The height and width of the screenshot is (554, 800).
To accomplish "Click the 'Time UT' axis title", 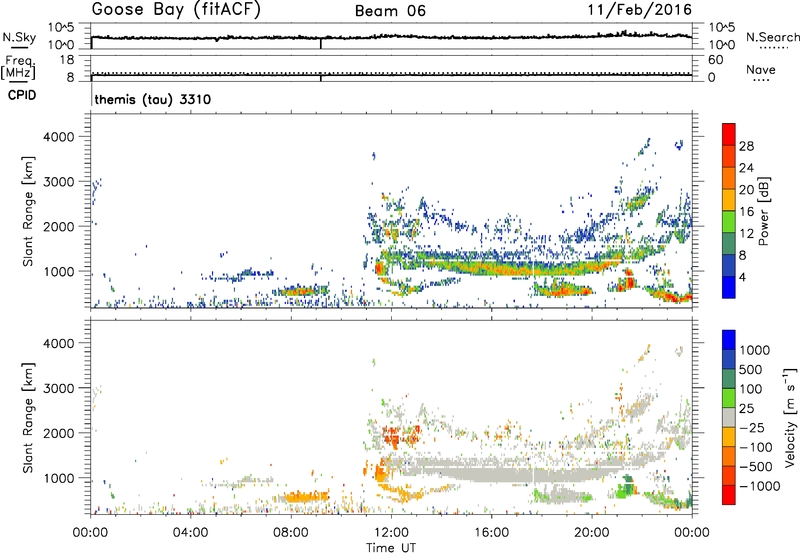I will [391, 548].
